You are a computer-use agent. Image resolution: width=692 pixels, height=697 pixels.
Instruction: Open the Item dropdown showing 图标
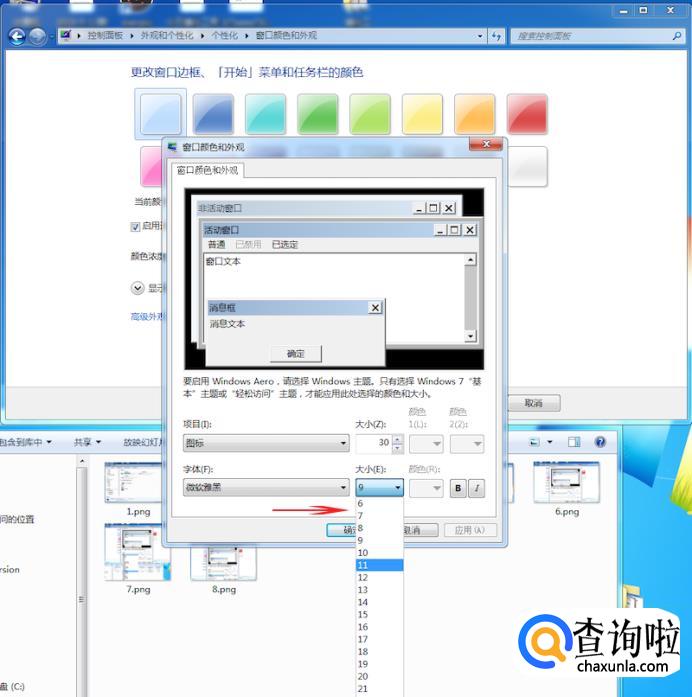(x=266, y=443)
